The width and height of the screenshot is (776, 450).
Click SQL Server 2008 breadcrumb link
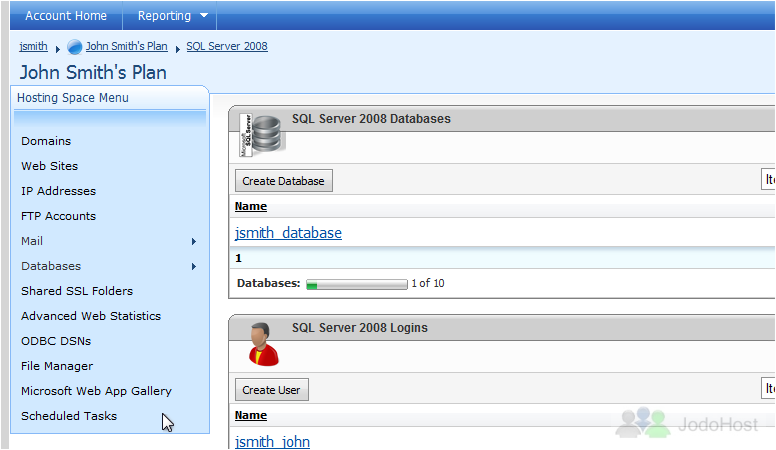(x=227, y=47)
